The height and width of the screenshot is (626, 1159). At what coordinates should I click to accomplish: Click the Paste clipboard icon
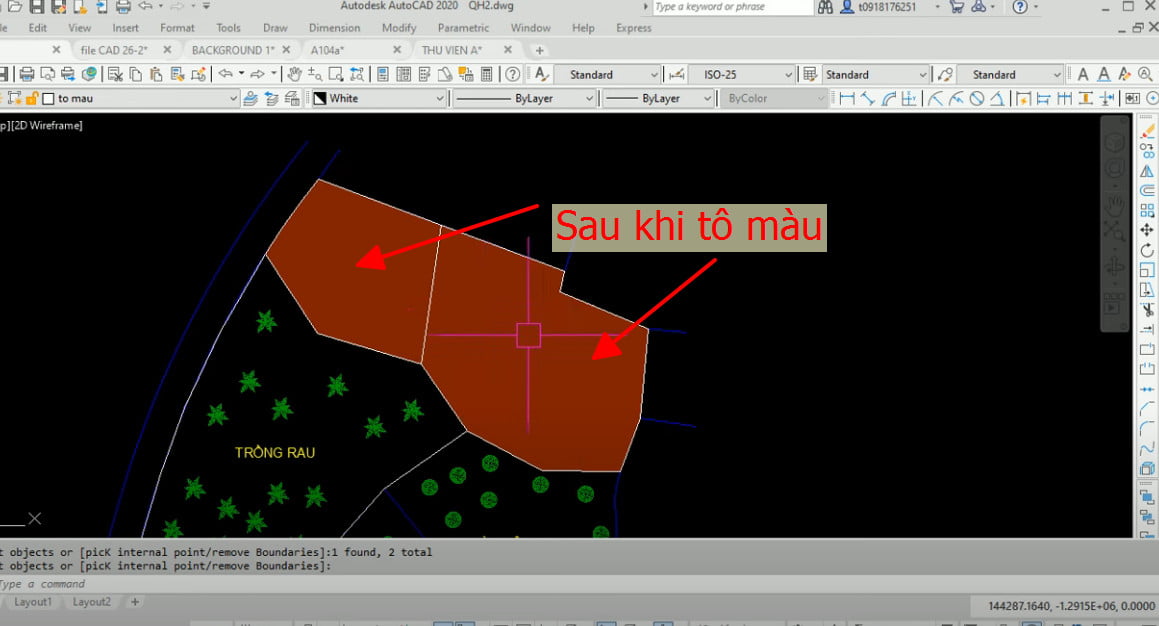156,74
